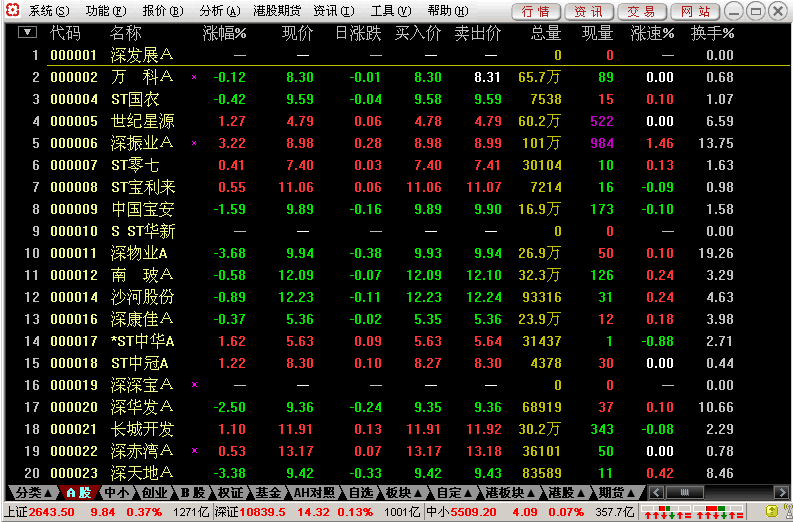This screenshot has height=522, width=793.
Task: Click the antenna connection status icon
Action: [786, 510]
